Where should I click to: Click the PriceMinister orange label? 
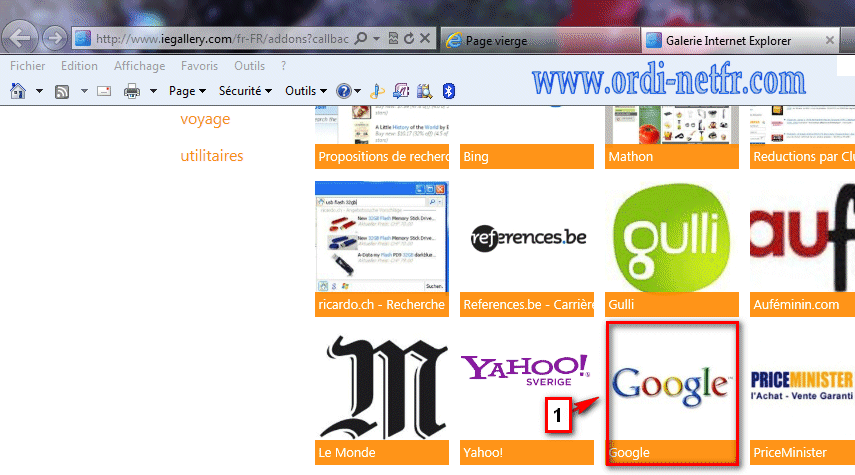tap(802, 453)
